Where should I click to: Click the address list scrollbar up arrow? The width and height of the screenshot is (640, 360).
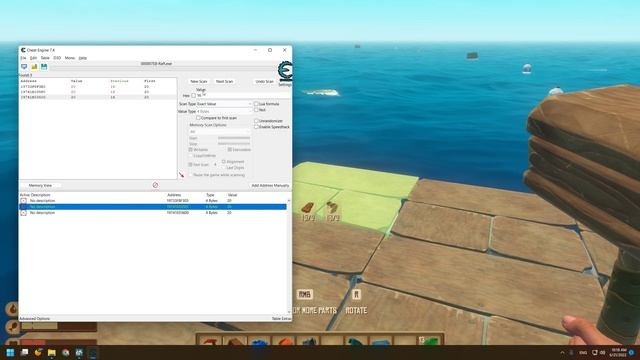point(289,200)
